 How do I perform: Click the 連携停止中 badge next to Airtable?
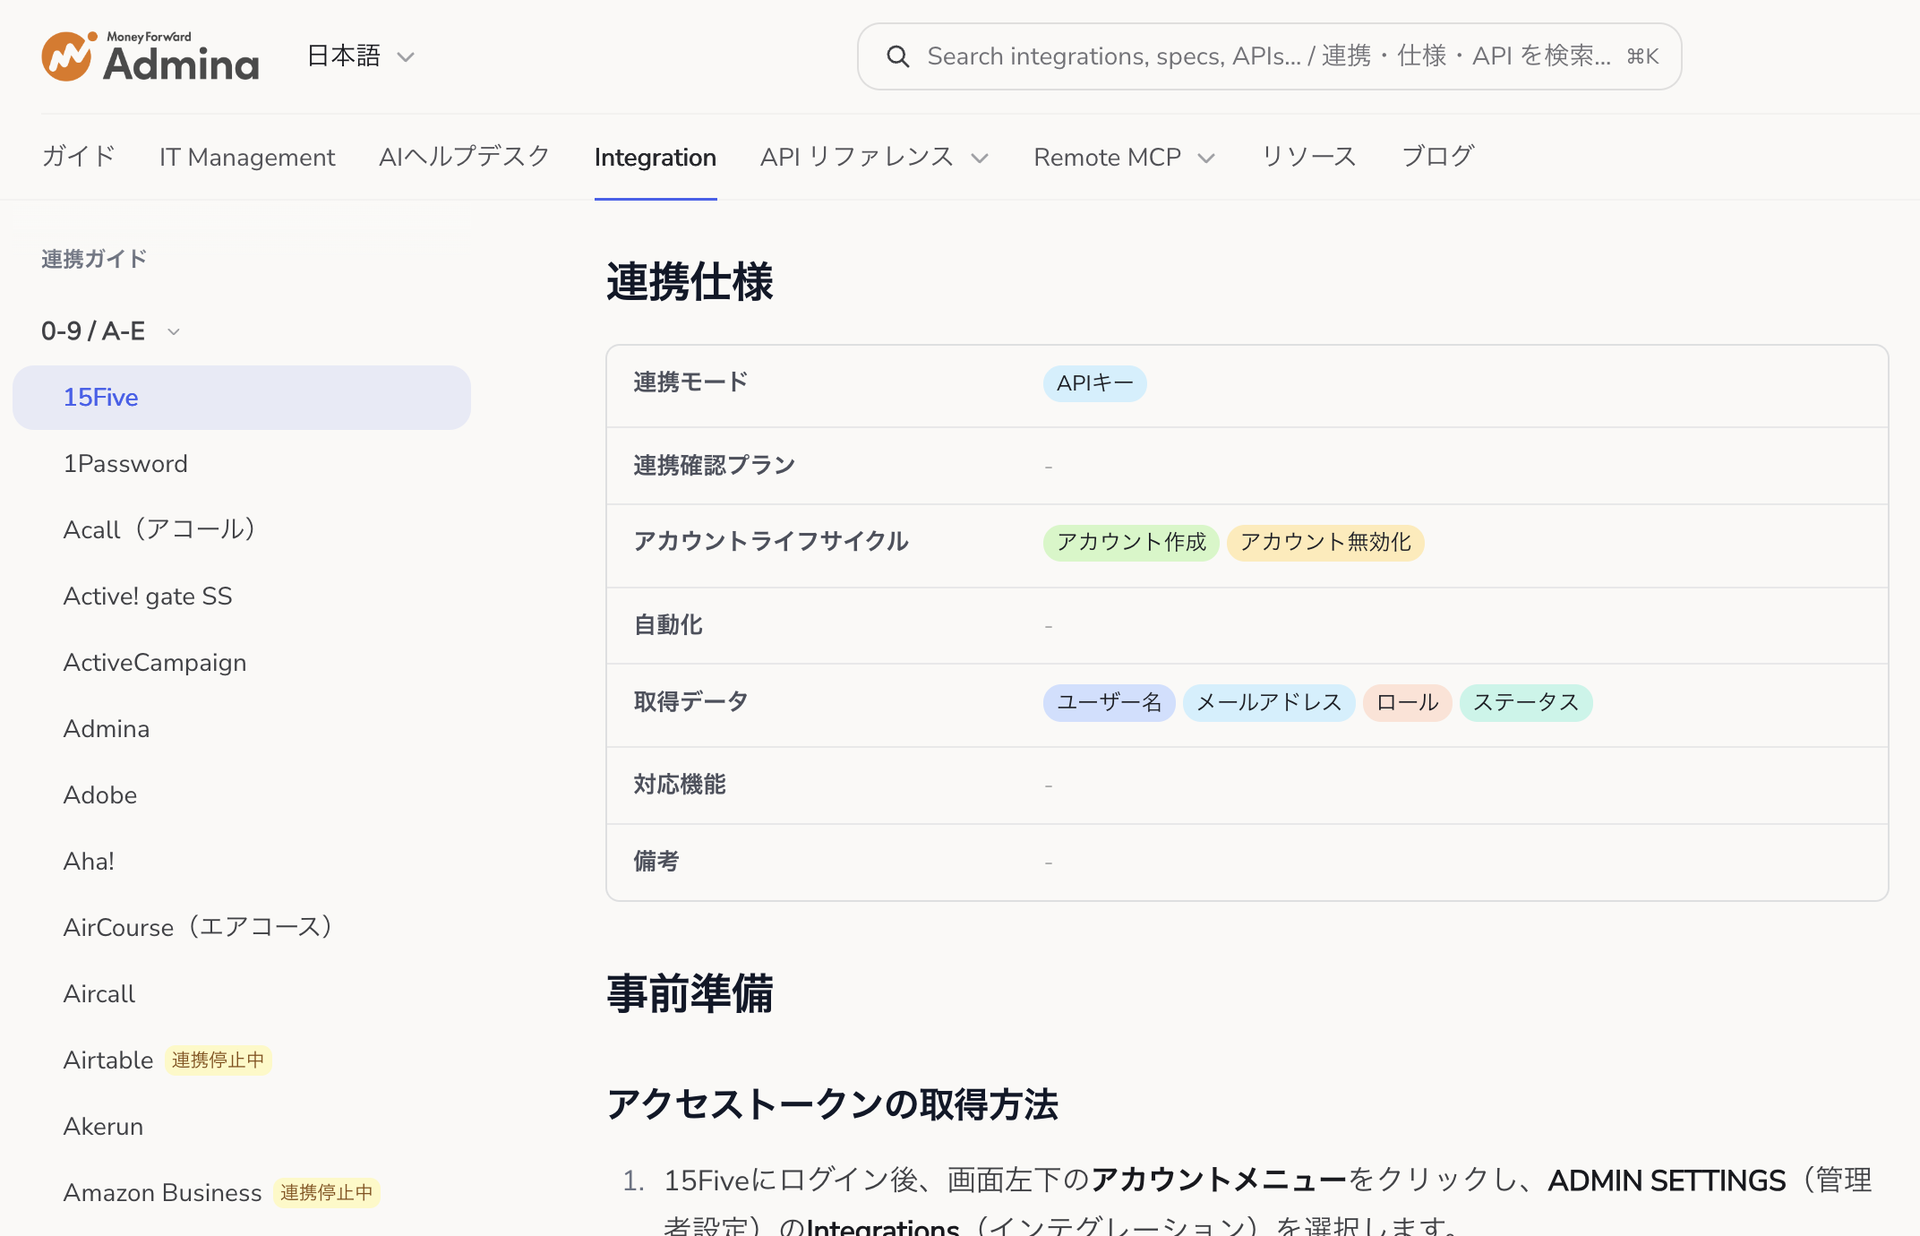[218, 1060]
